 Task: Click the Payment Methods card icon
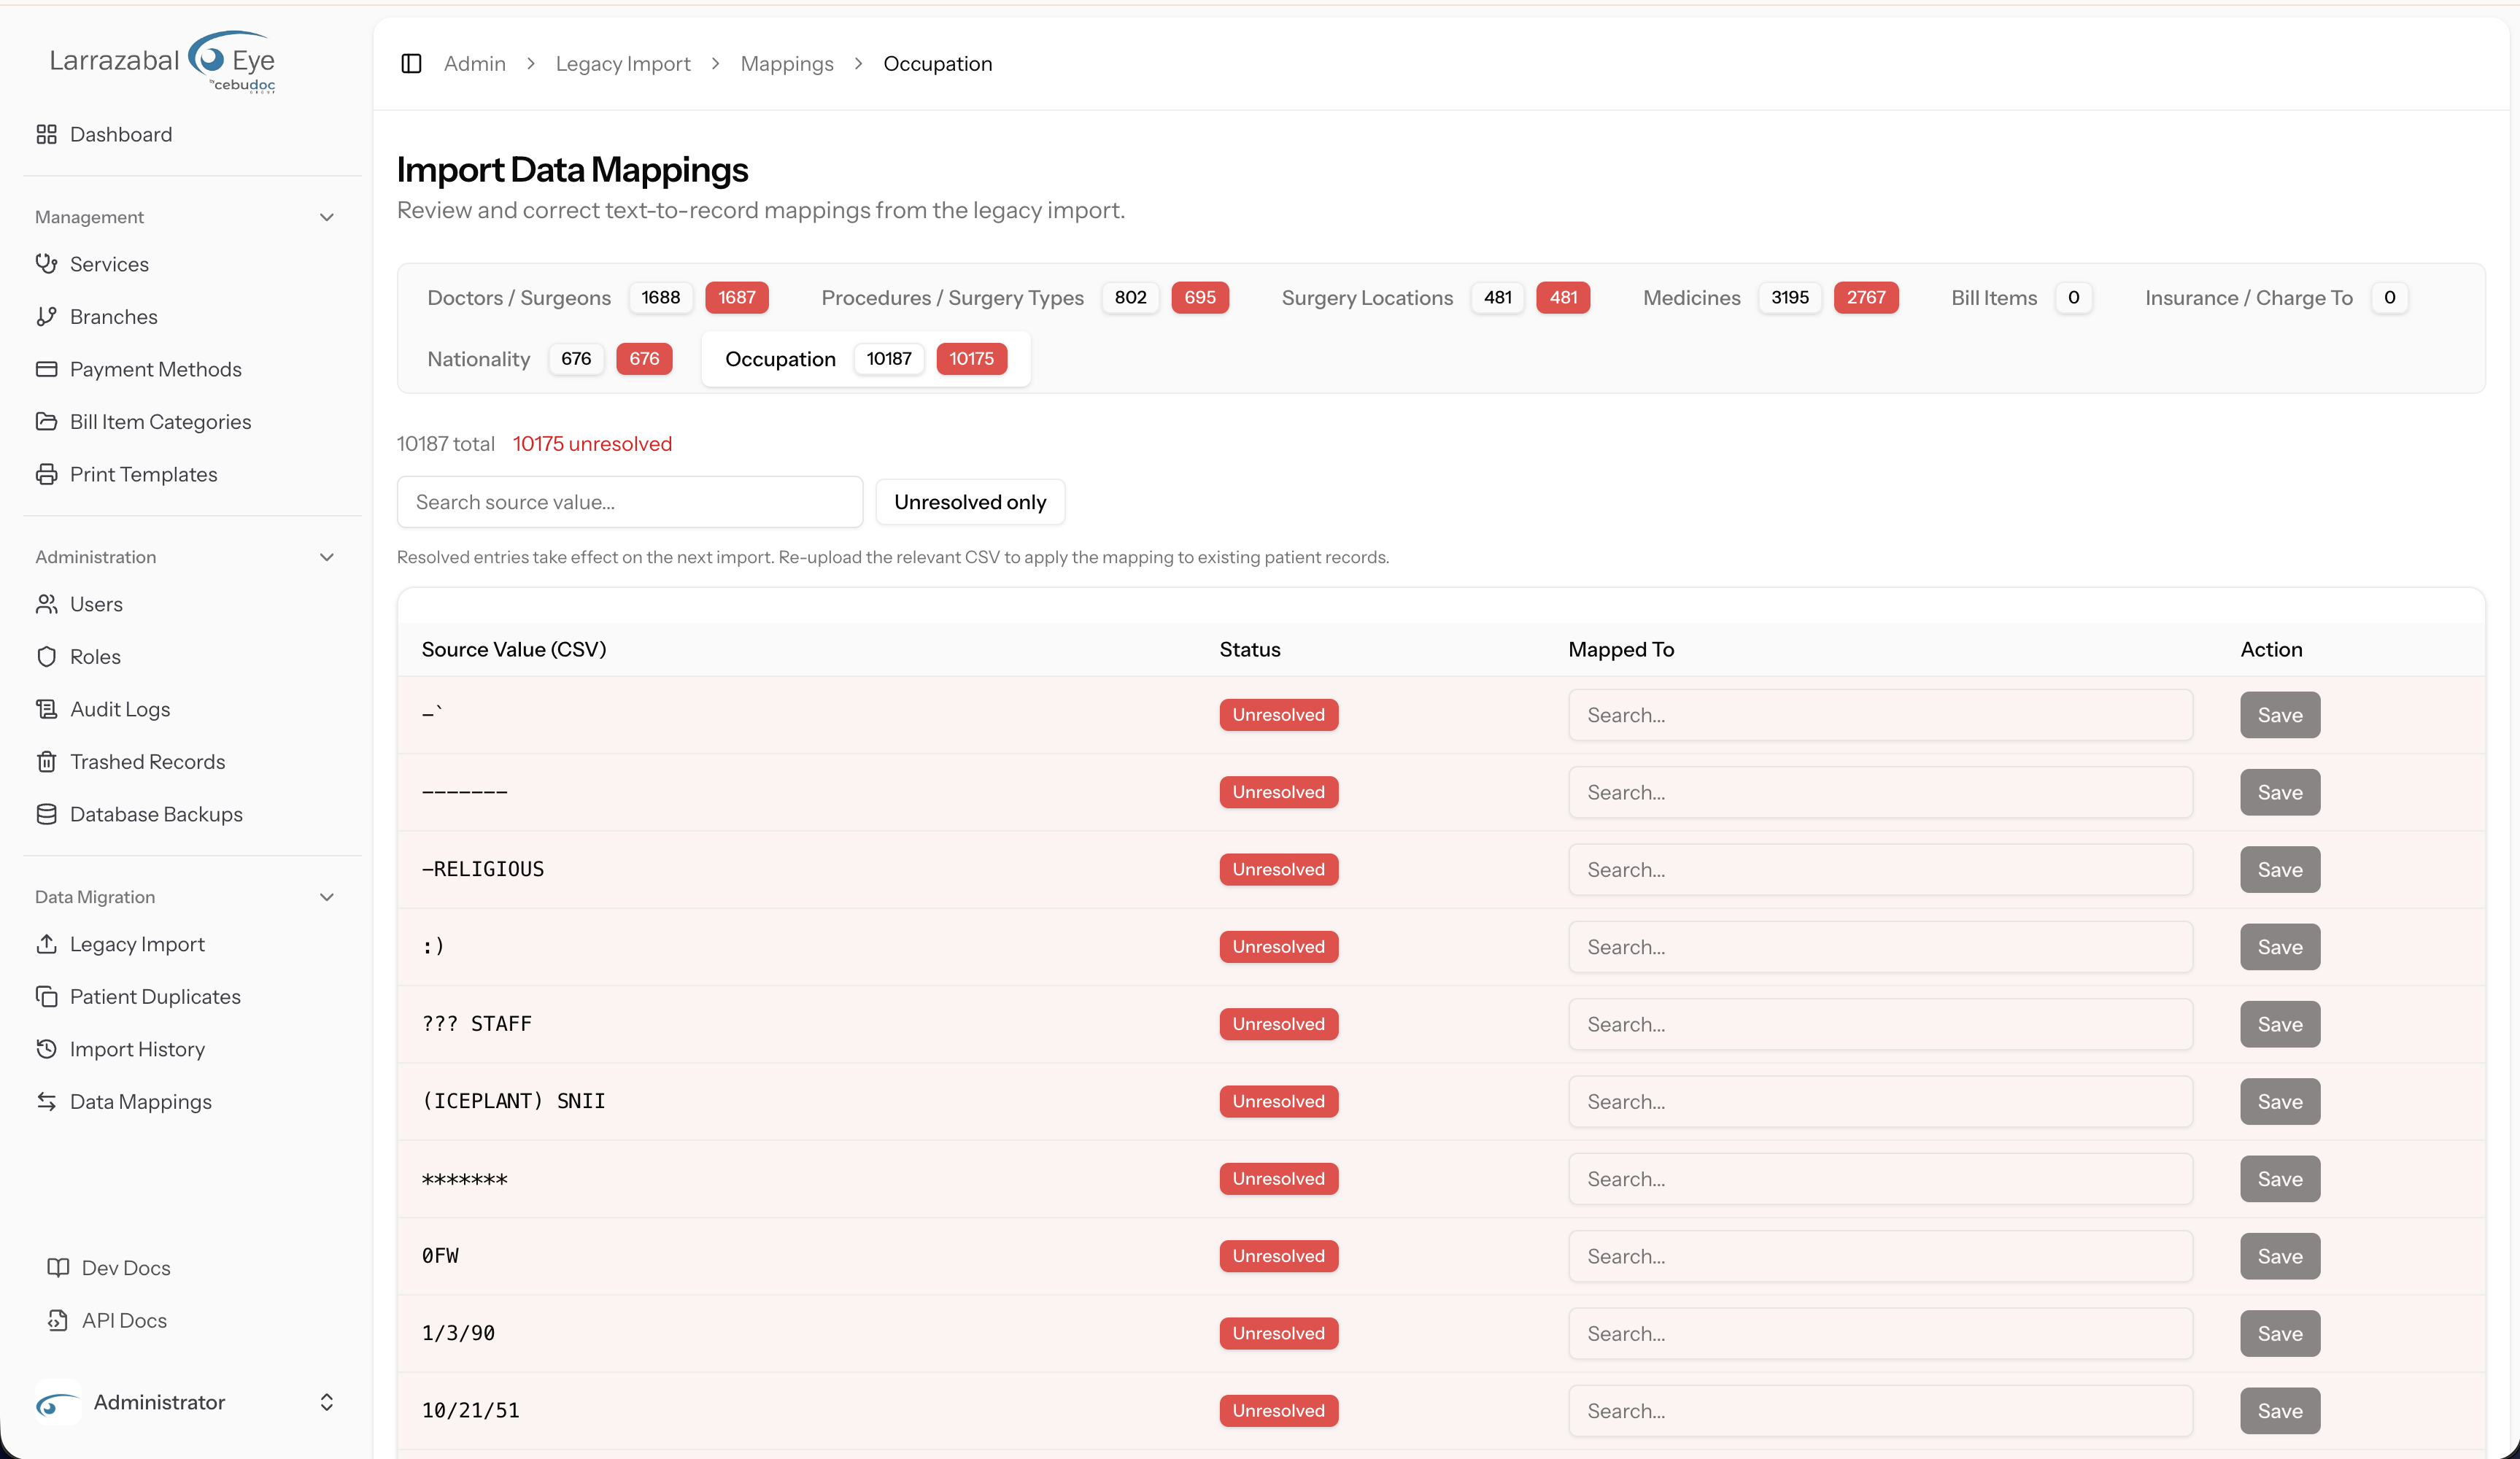[46, 369]
